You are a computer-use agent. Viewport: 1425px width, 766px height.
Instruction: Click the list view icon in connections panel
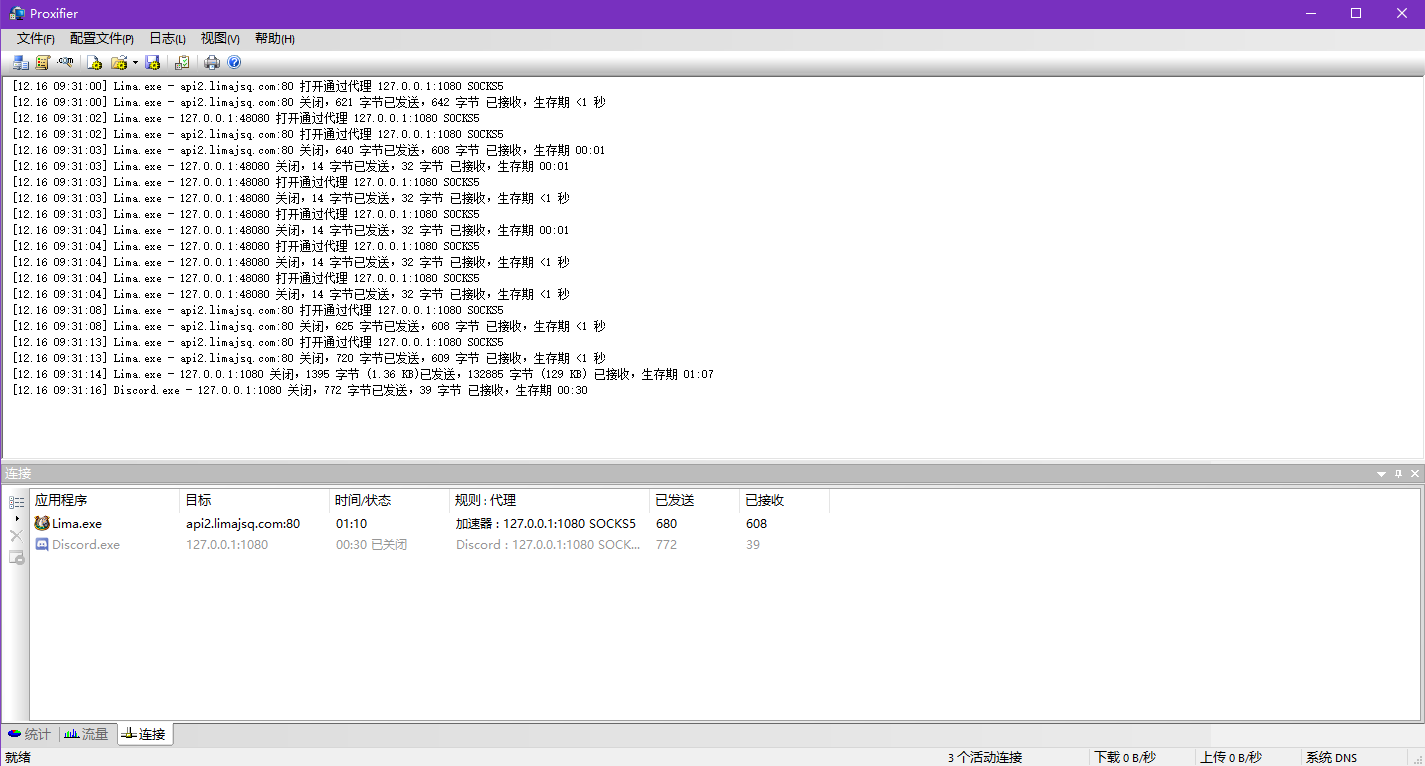tap(16, 502)
